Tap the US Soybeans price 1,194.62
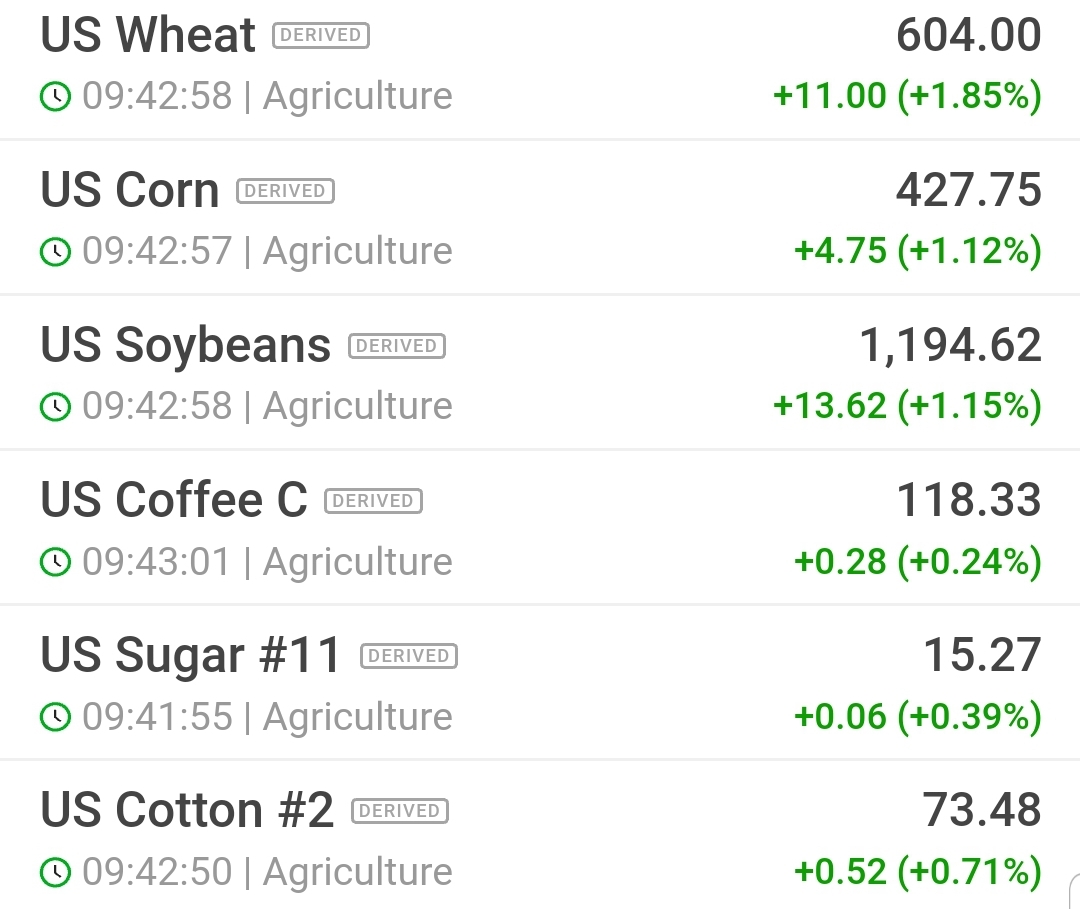Screen dimensions: 1080x909 tap(950, 346)
